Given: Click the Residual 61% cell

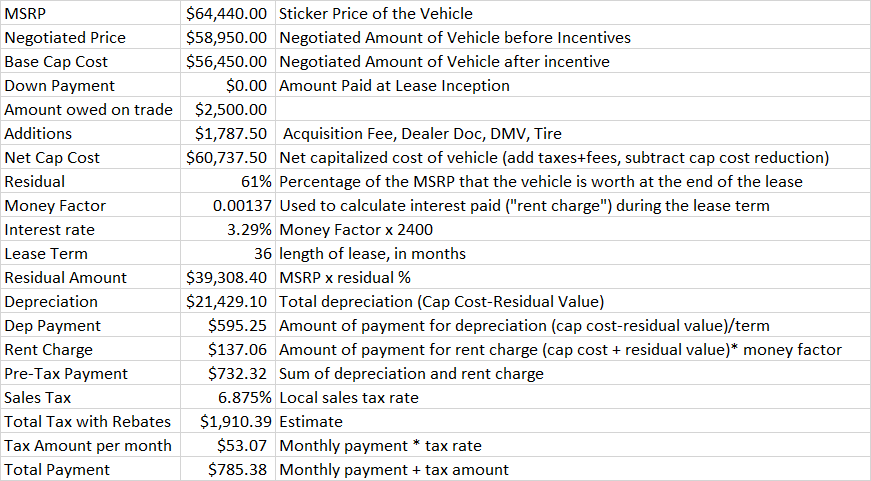Looking at the screenshot, I should click(x=228, y=181).
